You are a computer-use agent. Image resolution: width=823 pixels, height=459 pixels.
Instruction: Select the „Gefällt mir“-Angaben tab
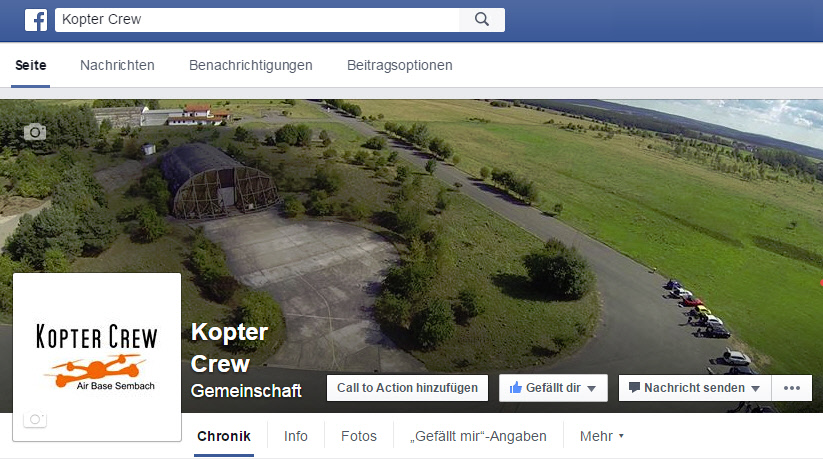click(478, 436)
